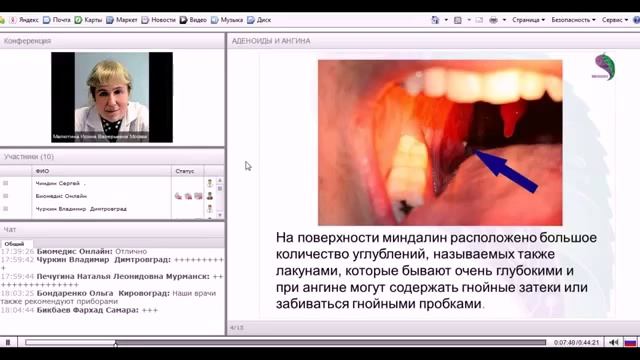Screen dimensions: 640x360
Task: Click the Biomedis leaf logo on slide
Action: tap(604, 67)
